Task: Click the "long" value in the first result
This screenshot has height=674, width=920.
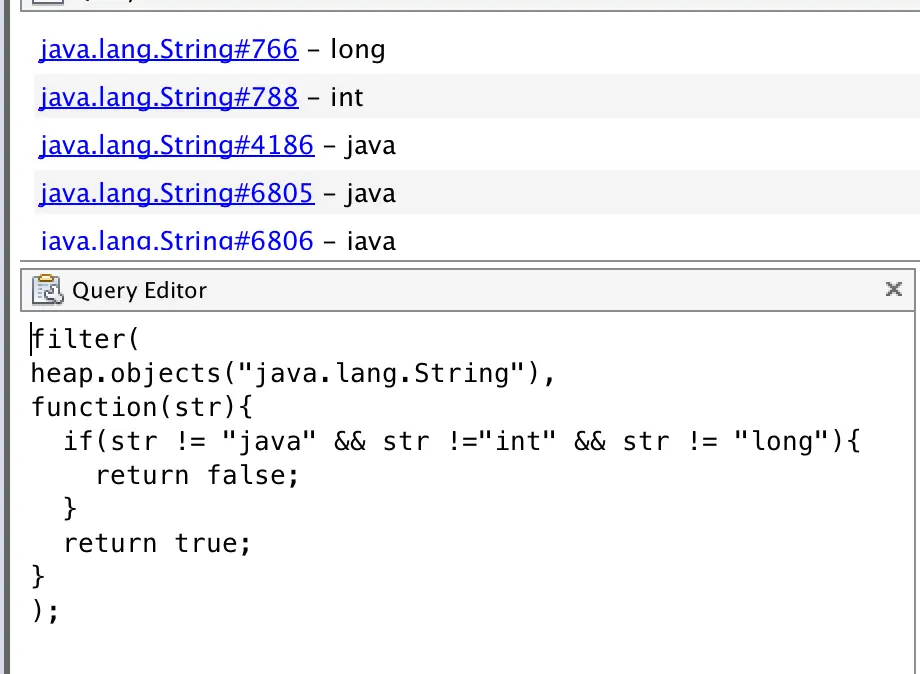Action: 357,49
